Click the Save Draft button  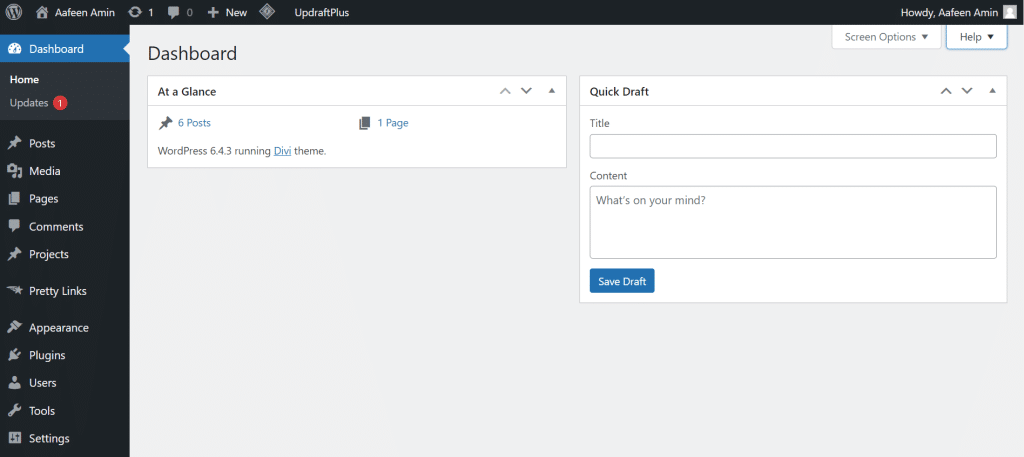[622, 281]
